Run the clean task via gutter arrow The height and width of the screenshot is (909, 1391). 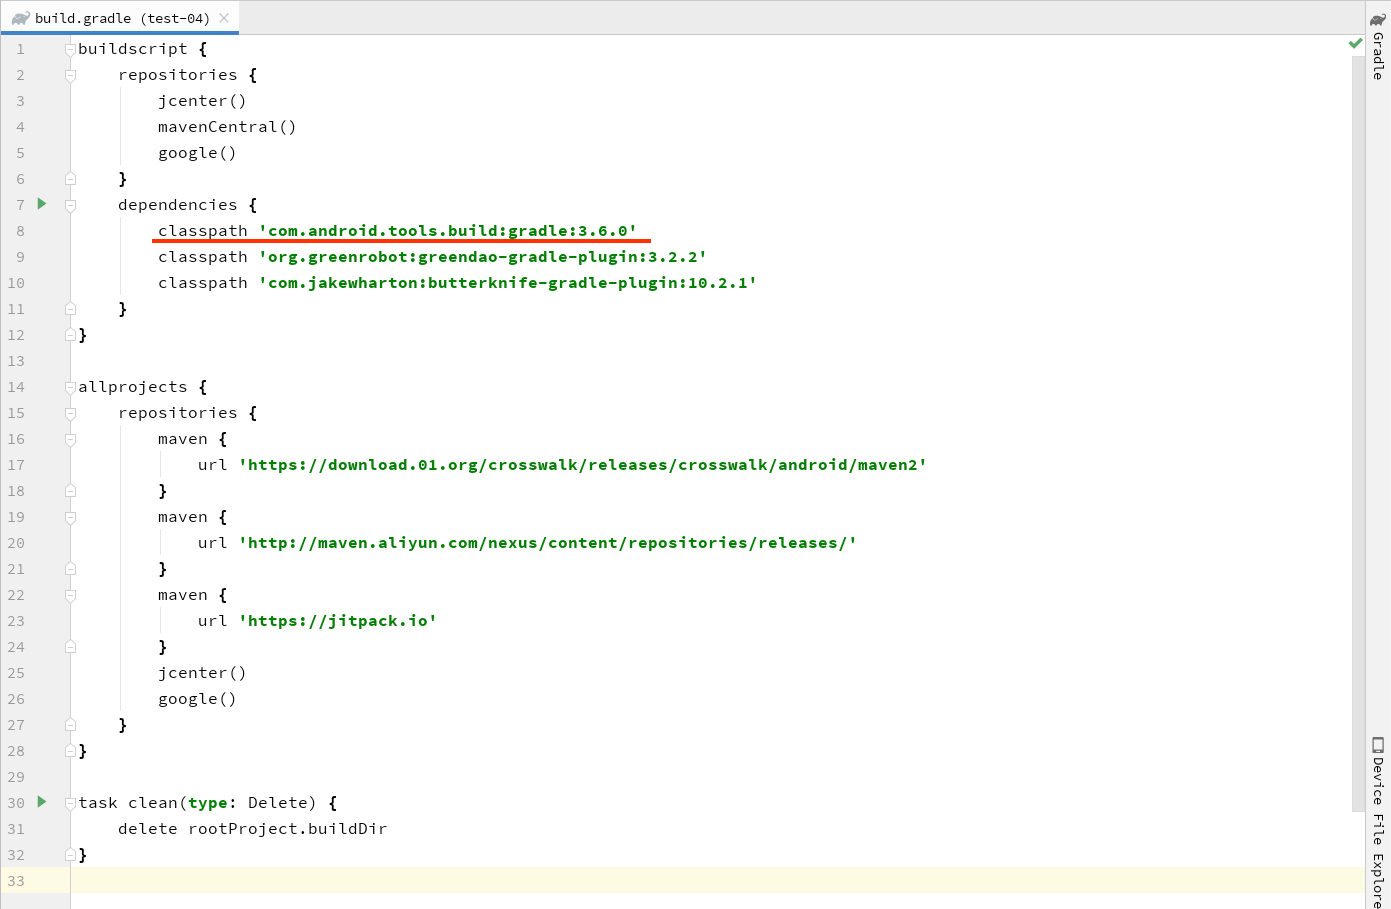[42, 801]
